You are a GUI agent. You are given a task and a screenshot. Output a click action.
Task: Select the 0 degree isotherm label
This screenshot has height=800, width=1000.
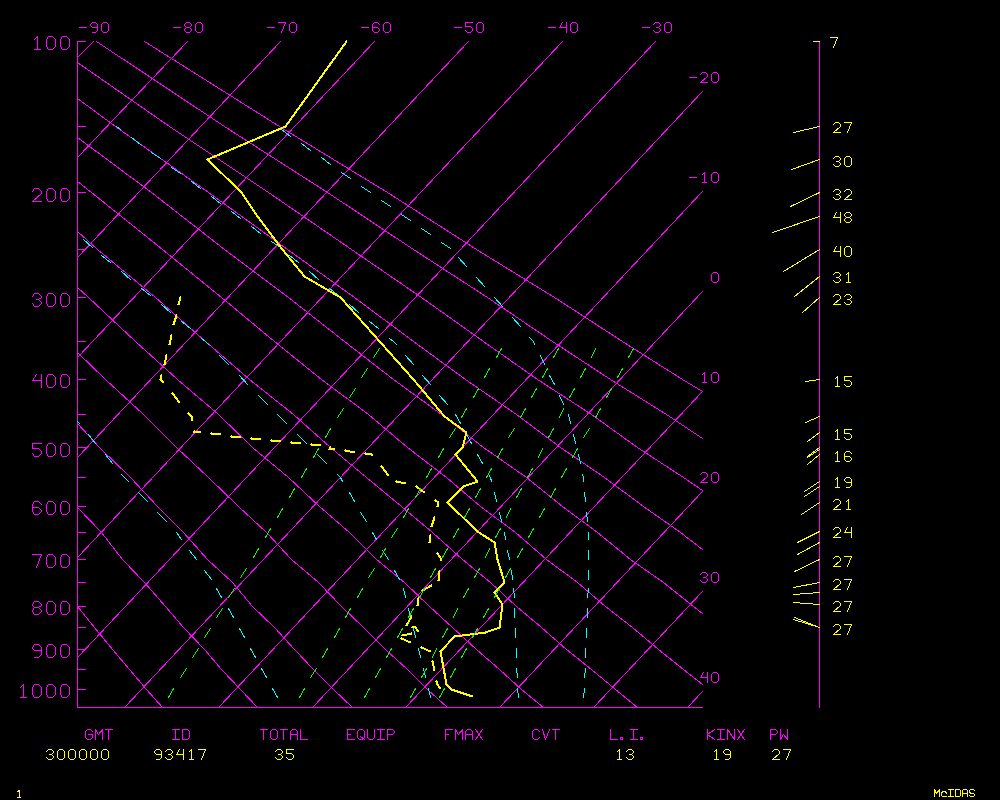point(714,278)
